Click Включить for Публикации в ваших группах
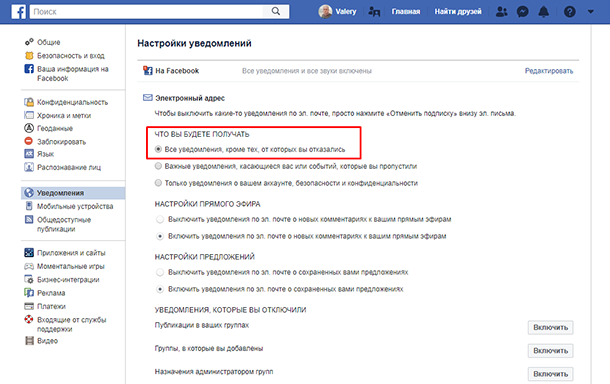This screenshot has width=610, height=384. [x=550, y=328]
